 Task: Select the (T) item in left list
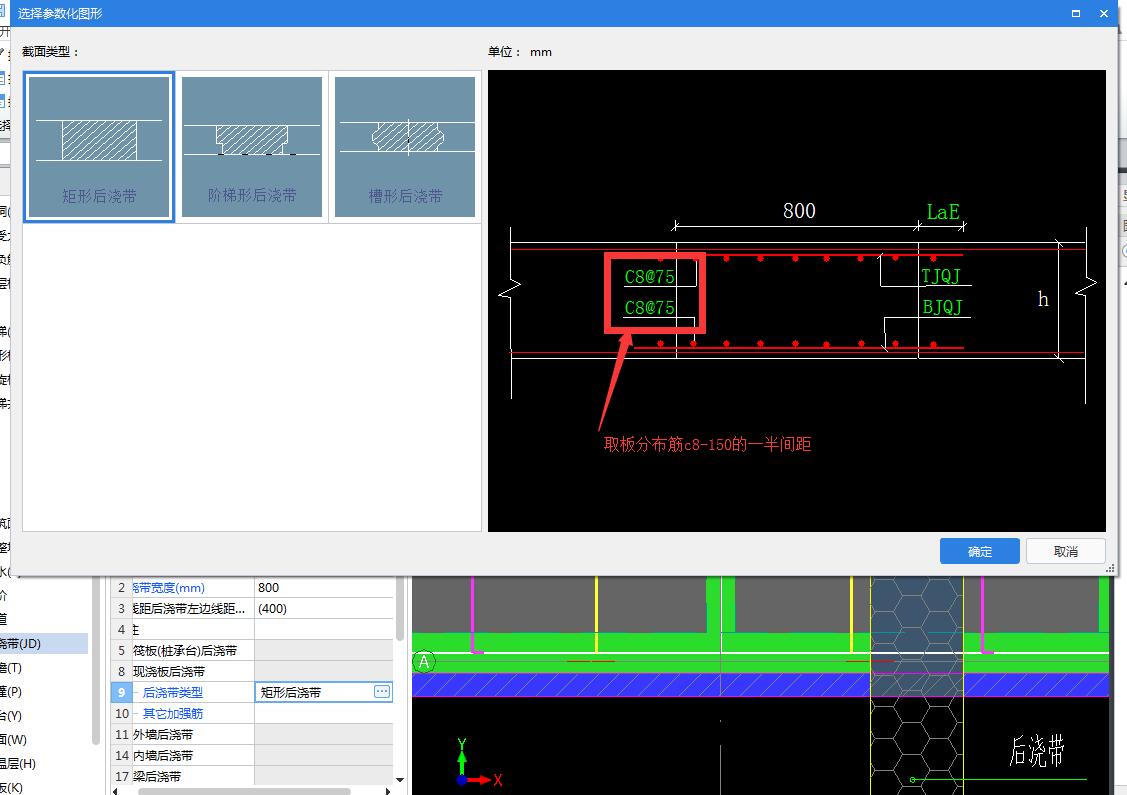point(11,667)
